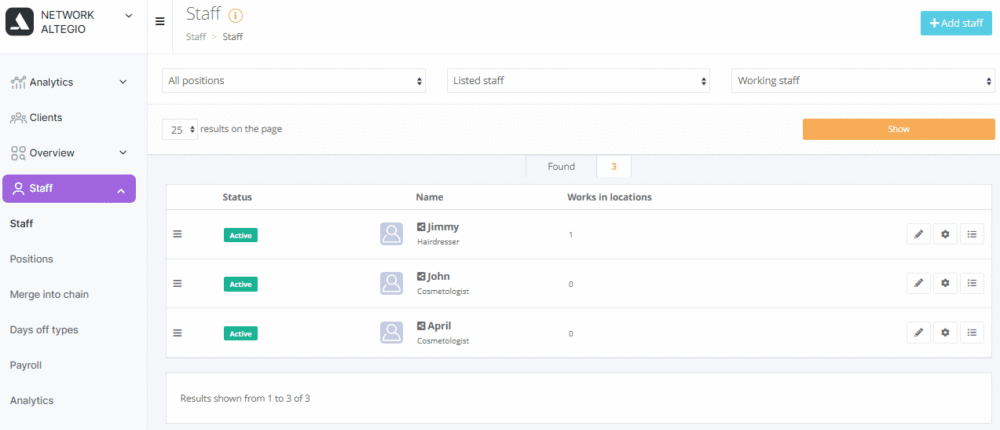Open the Working staff filter dropdown
The image size is (1000, 430).
pyautogui.click(x=863, y=81)
